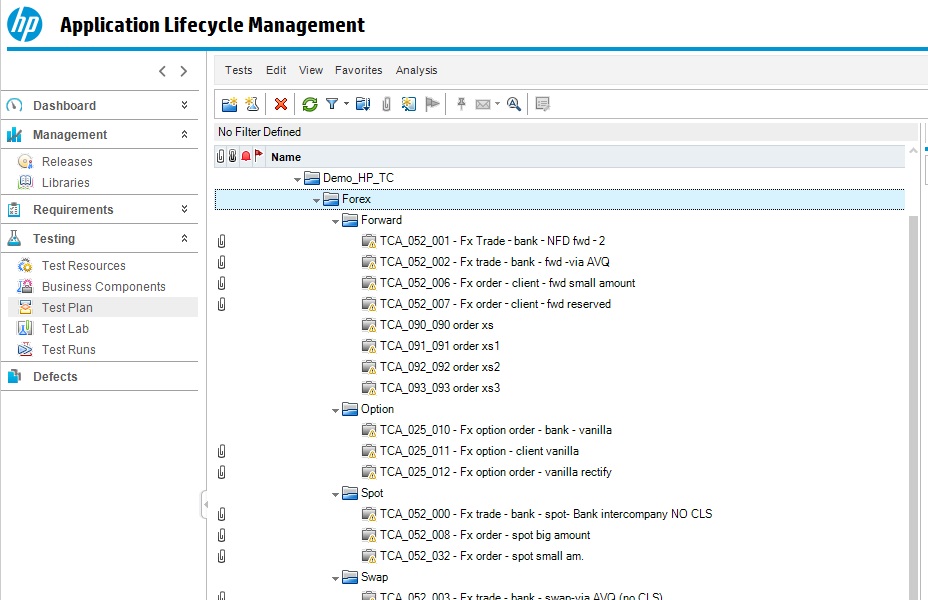This screenshot has height=600, width=928.
Task: Open the Edit menu
Action: [276, 70]
